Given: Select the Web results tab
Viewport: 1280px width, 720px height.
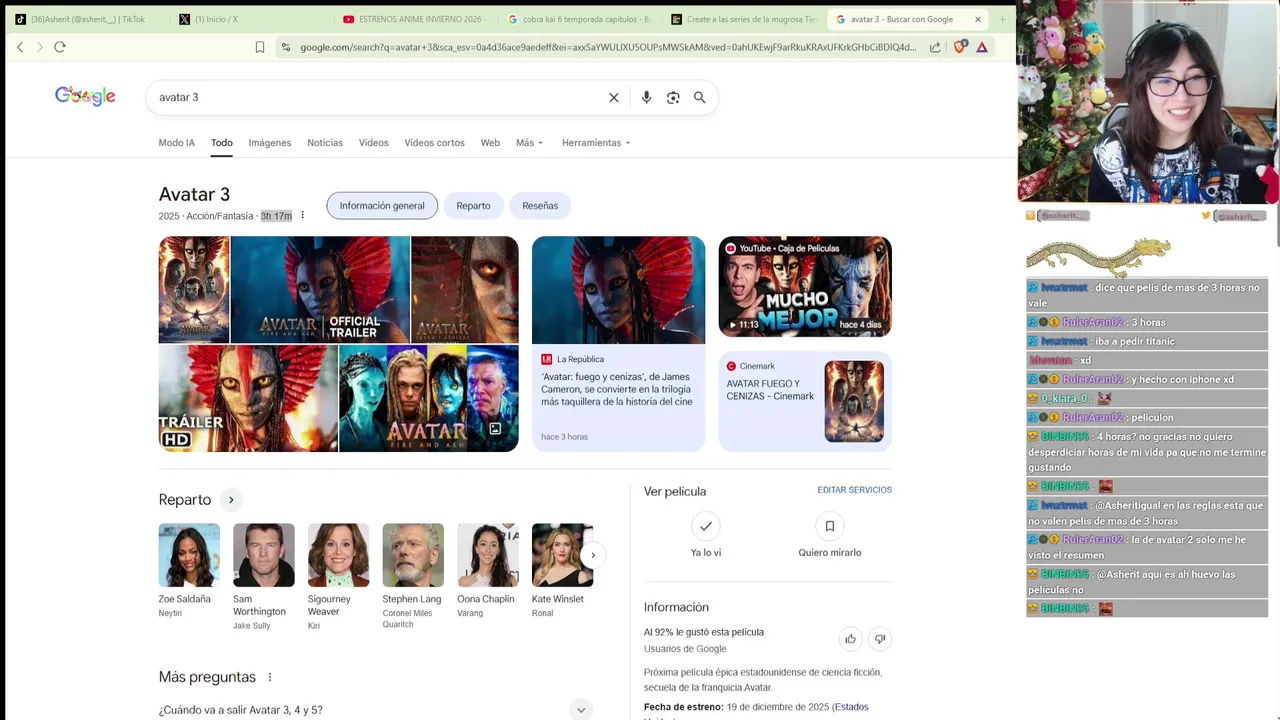Looking at the screenshot, I should [490, 143].
